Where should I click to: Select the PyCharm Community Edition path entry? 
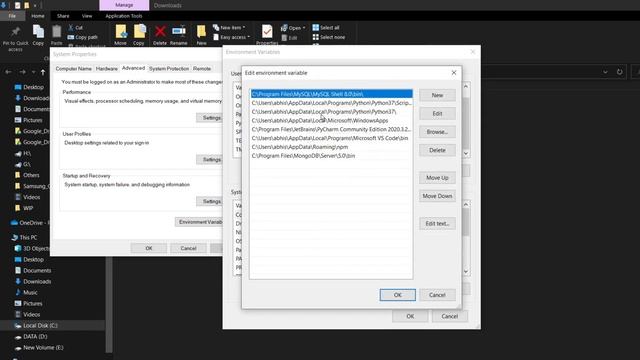(x=331, y=129)
